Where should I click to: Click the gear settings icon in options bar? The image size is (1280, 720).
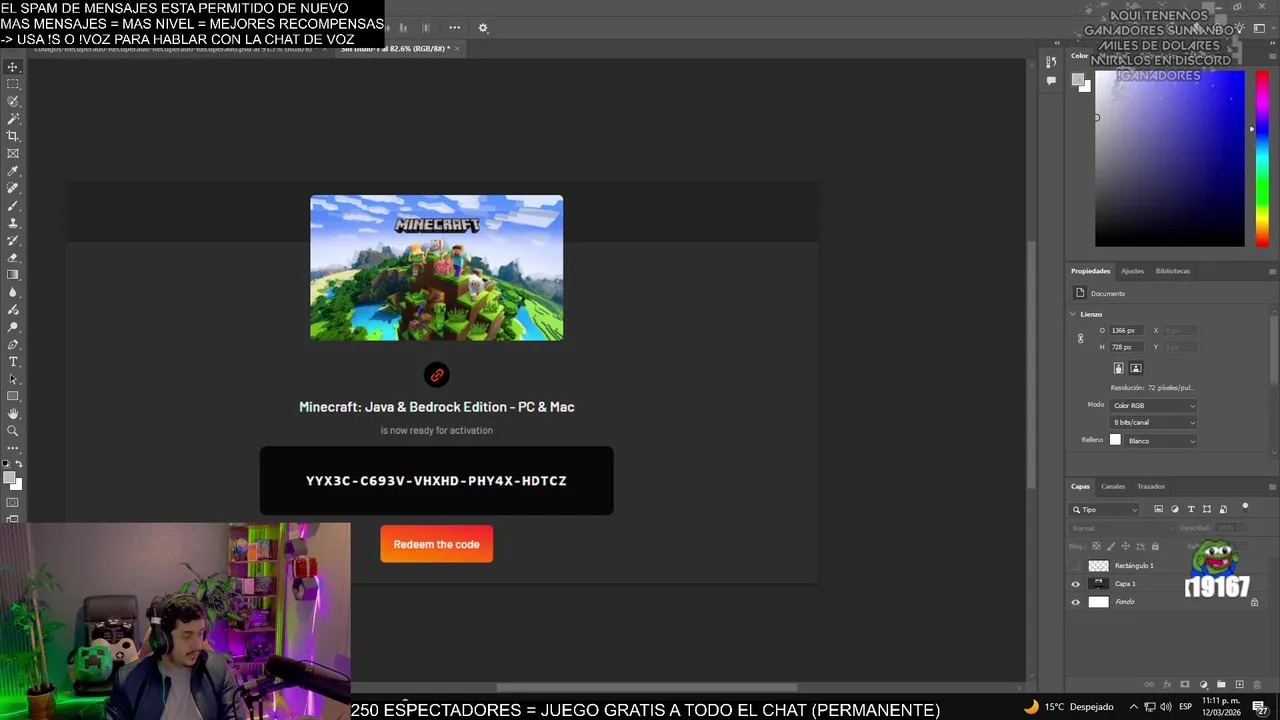point(483,28)
